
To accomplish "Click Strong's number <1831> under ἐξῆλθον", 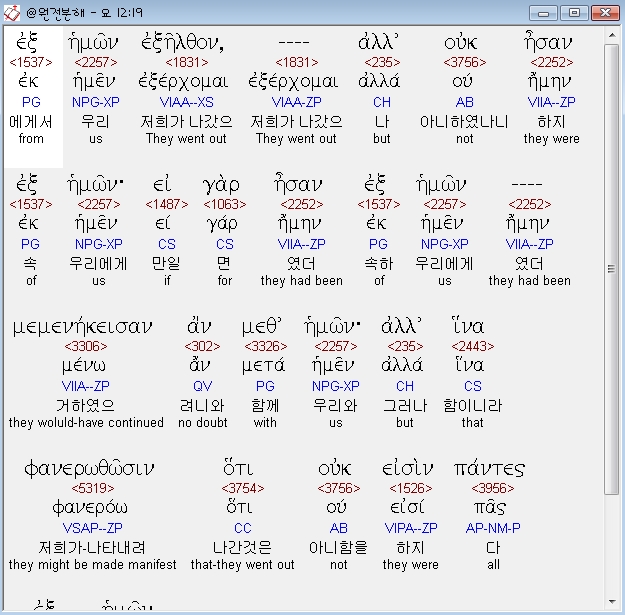I will tap(187, 62).
